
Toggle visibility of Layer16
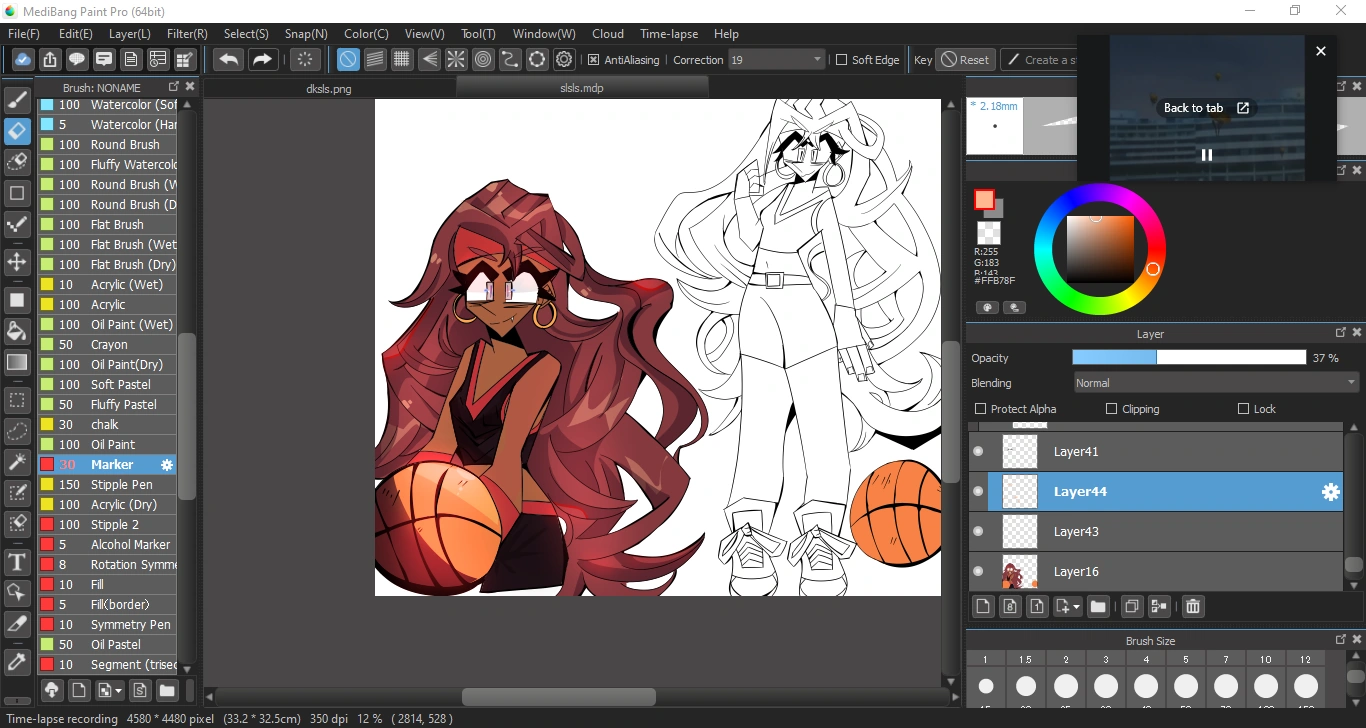pos(977,571)
